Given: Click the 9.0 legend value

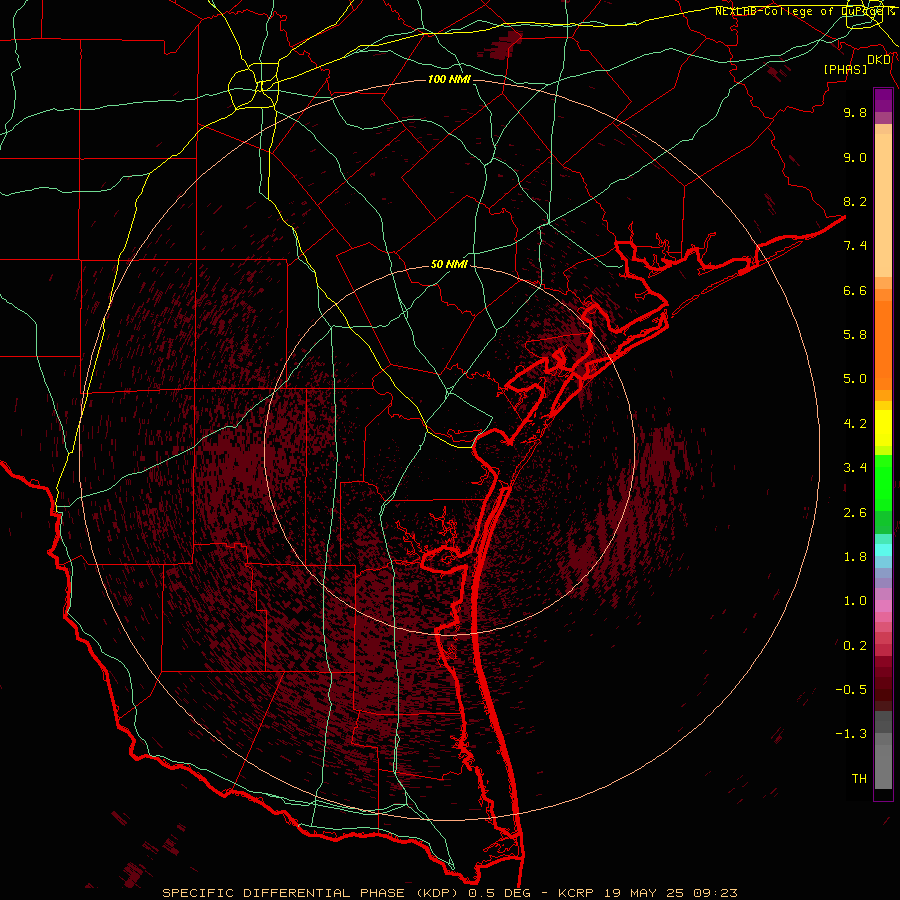Looking at the screenshot, I should pos(855,157).
